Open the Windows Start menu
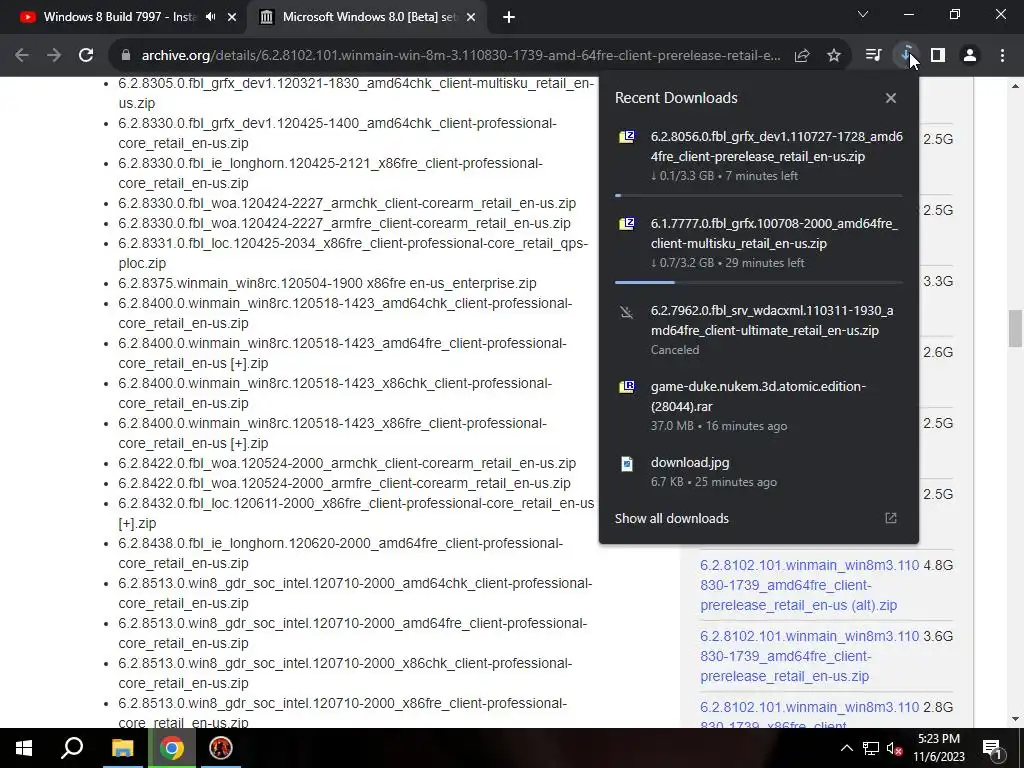 click(x=24, y=748)
